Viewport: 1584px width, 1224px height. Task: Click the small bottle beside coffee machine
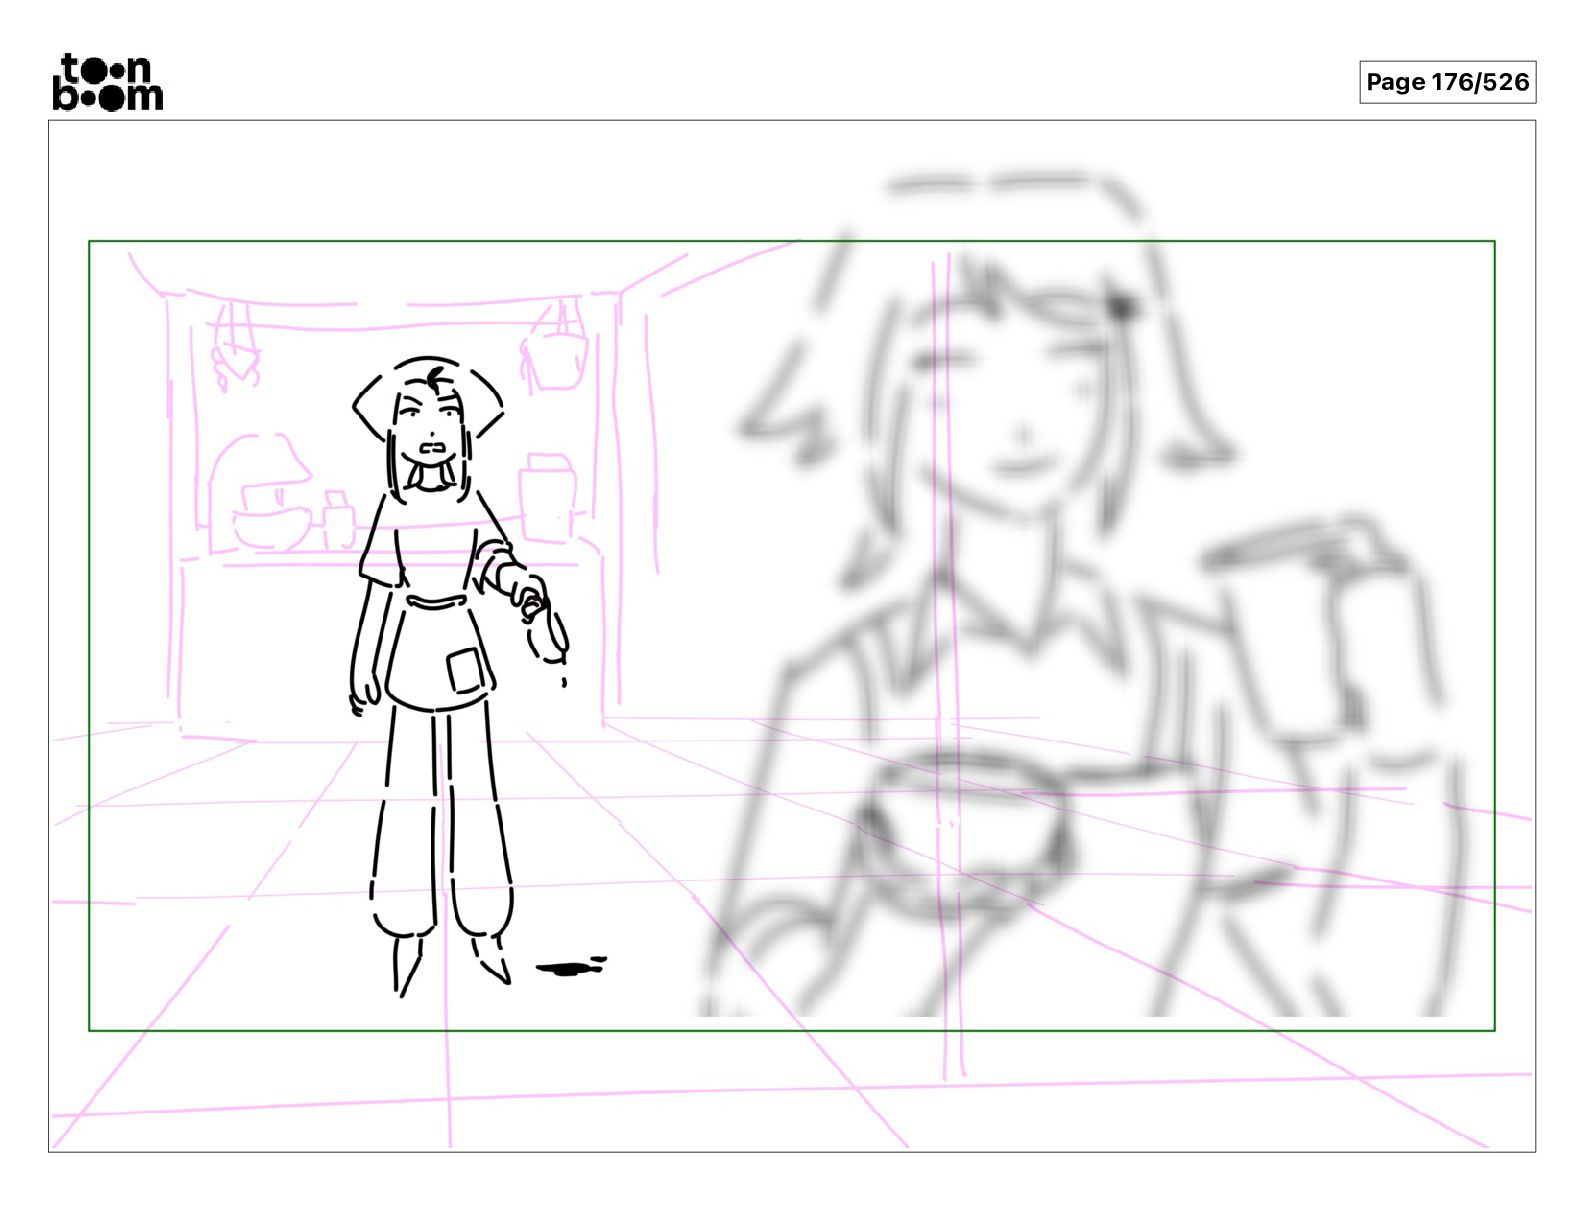tap(338, 520)
